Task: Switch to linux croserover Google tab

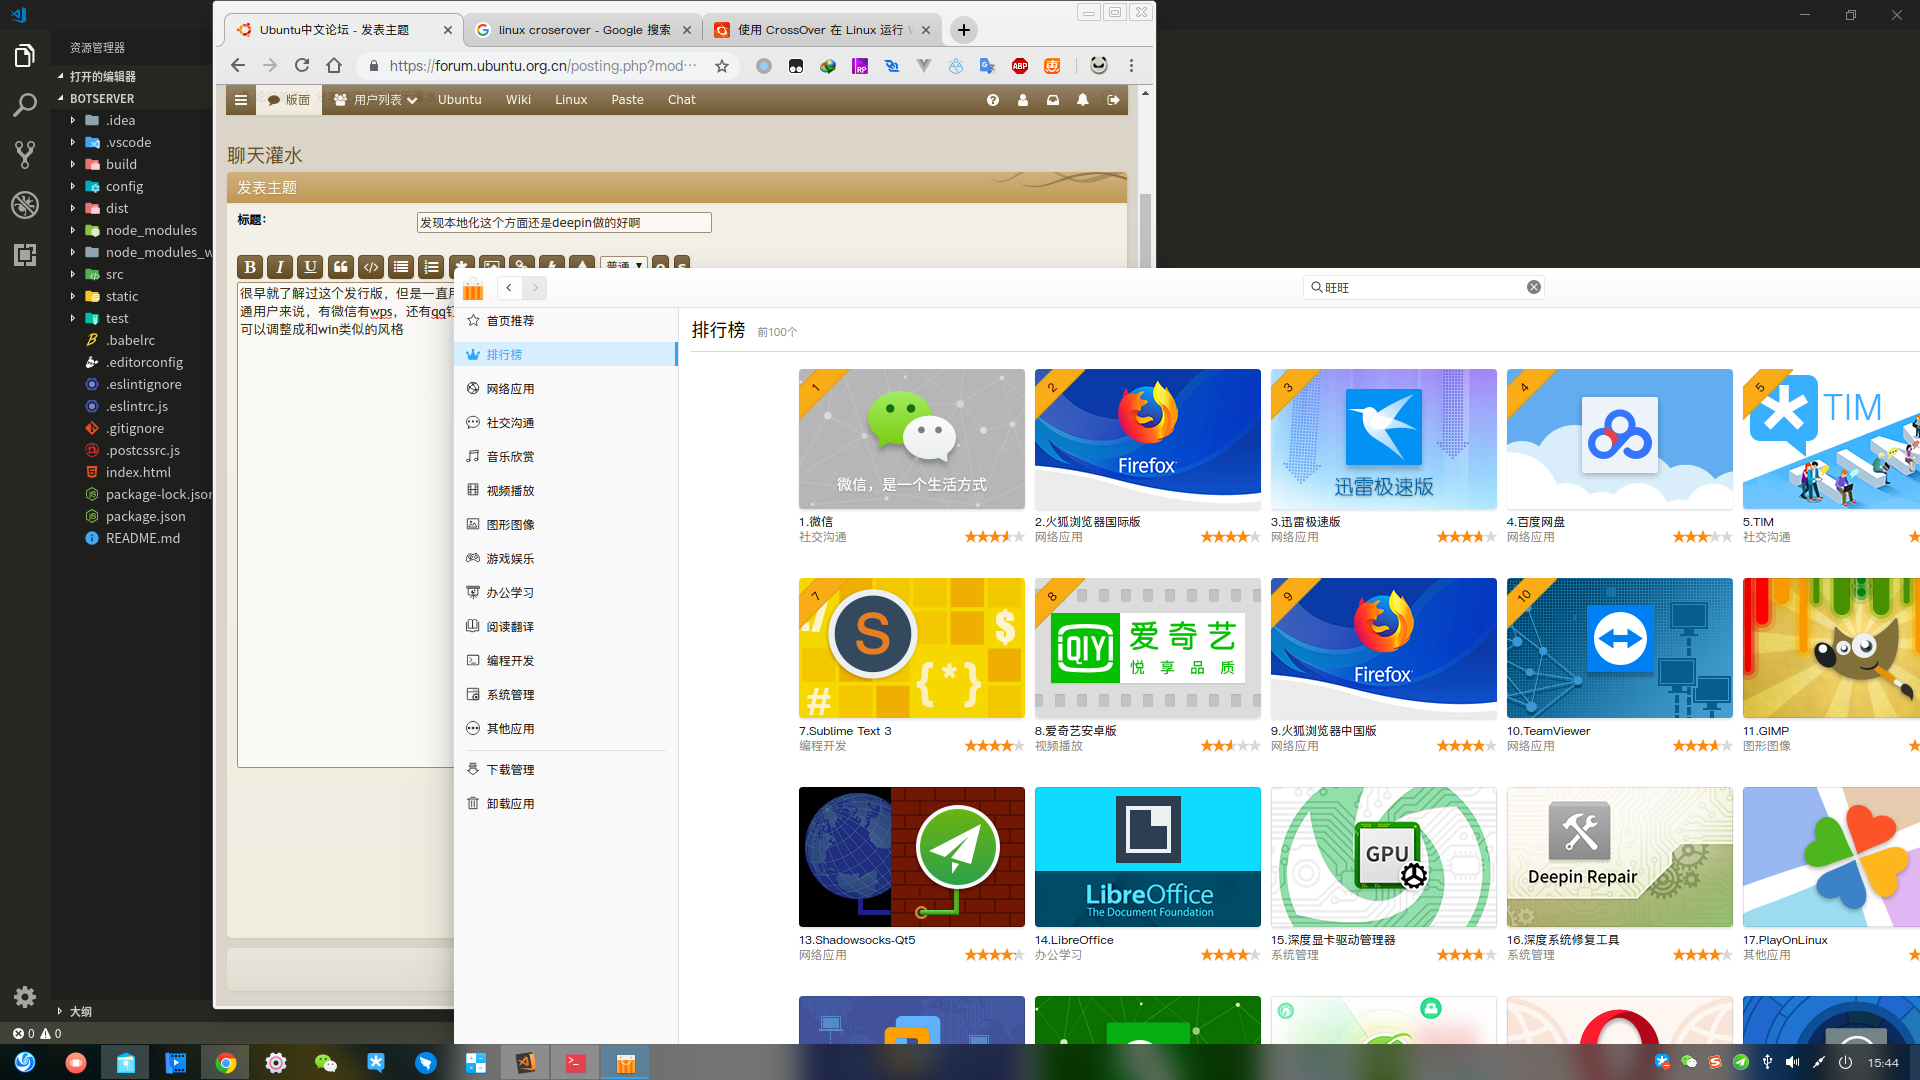Action: [583, 30]
